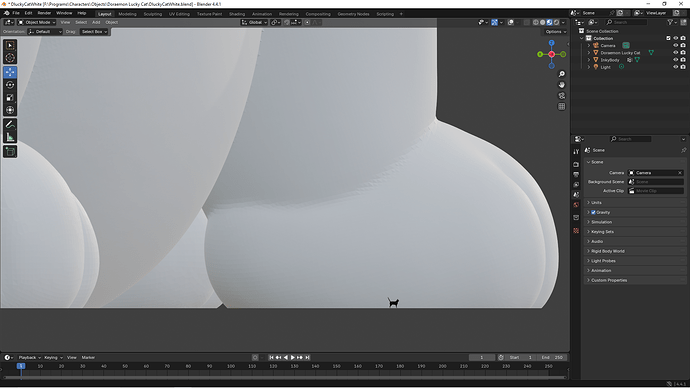
Task: Play the animation forward
Action: [x=293, y=357]
